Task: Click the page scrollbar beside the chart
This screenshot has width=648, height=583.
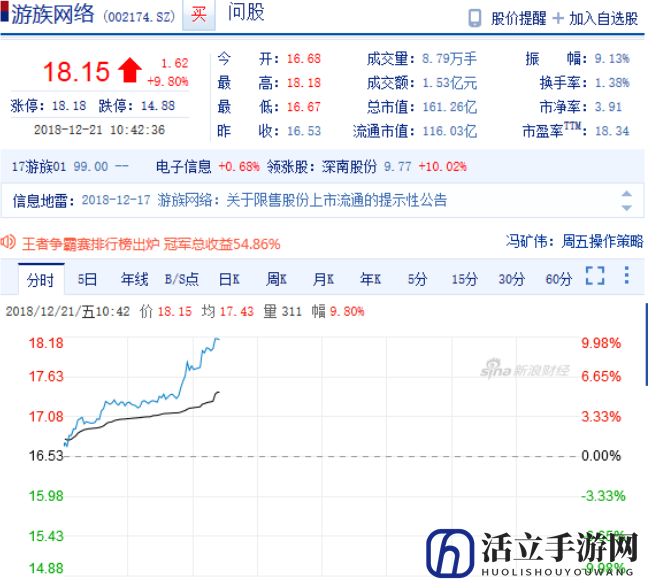Action: (646, 344)
